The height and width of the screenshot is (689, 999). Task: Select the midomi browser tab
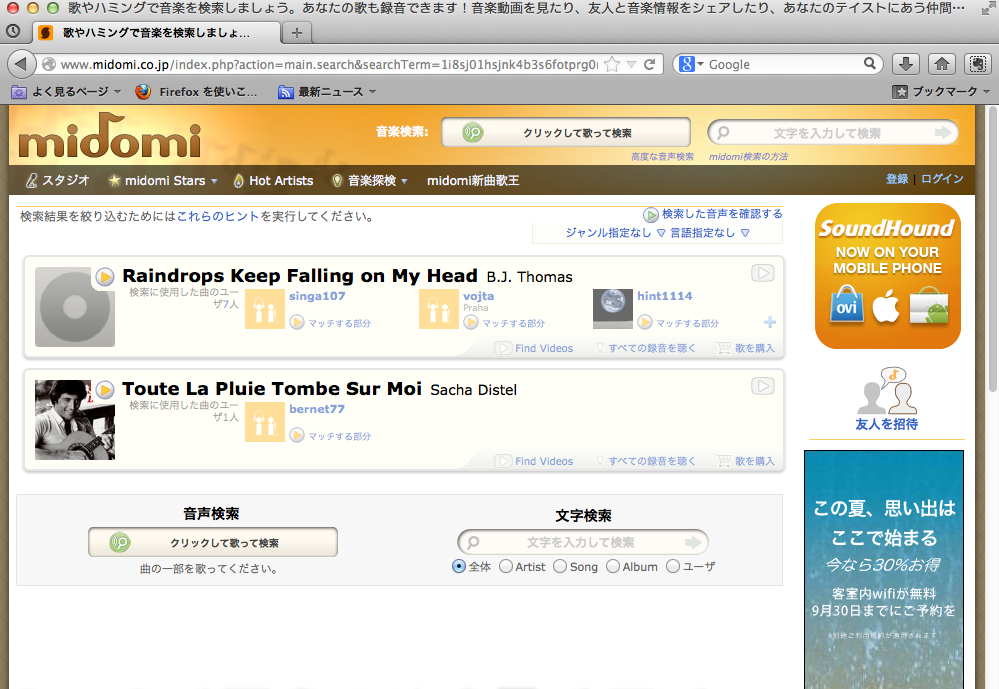pyautogui.click(x=157, y=33)
